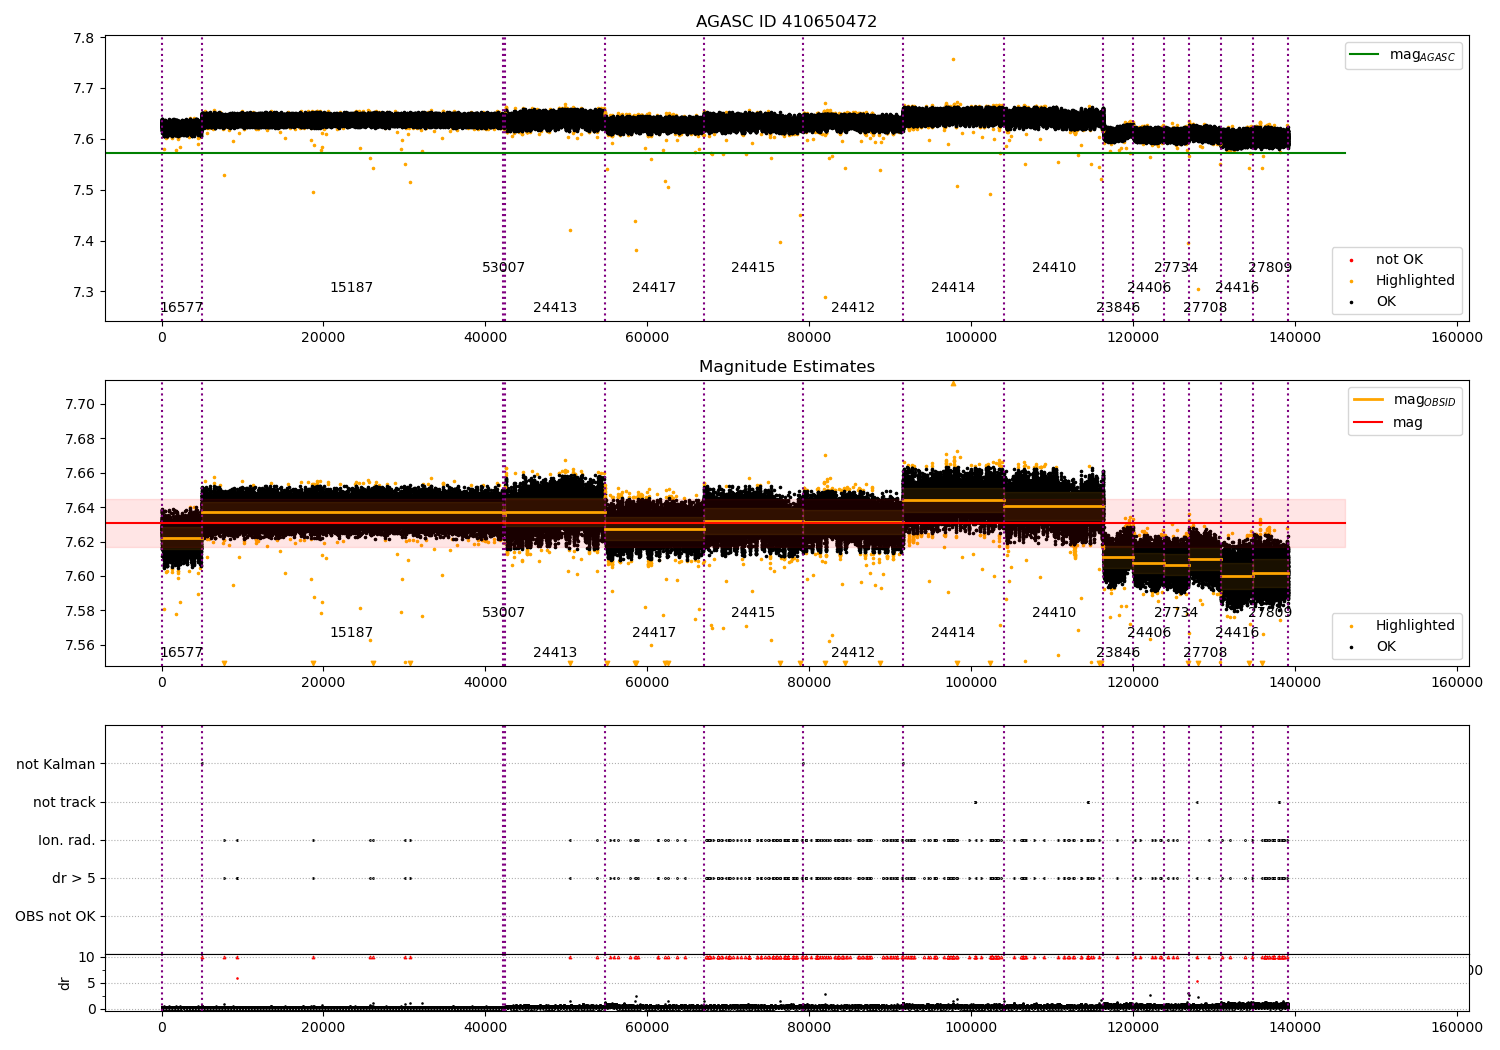
Task: Click the 'dr' y-axis label
Action: point(65,983)
